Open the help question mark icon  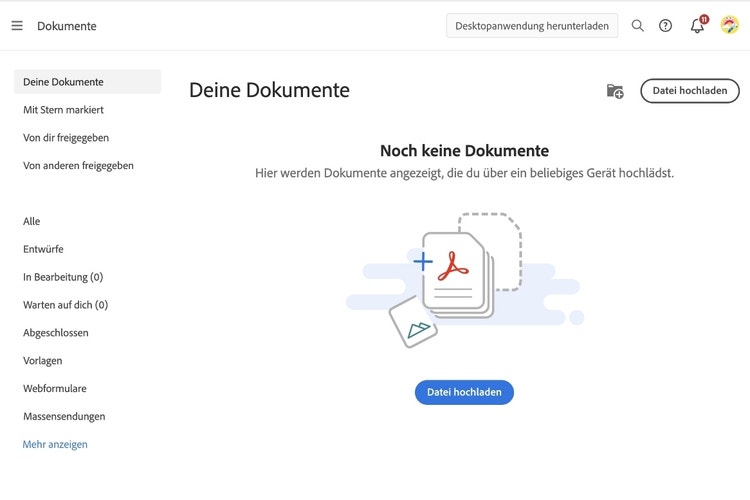665,25
